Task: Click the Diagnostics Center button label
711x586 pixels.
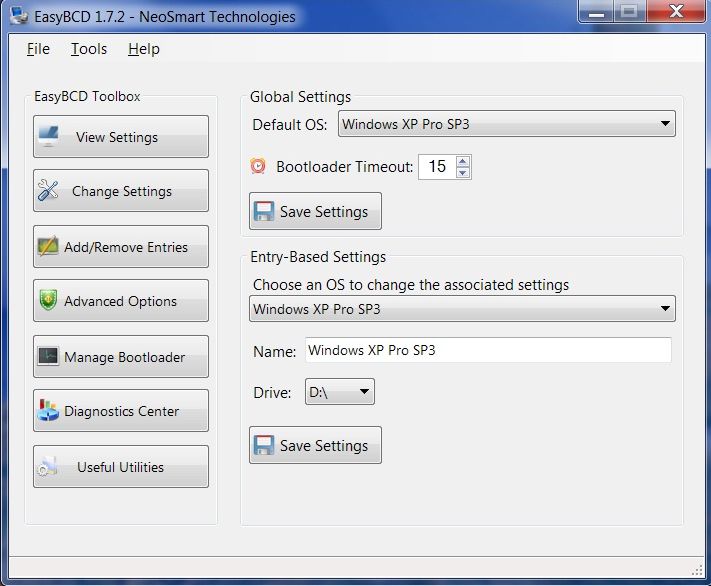Action: pos(122,411)
